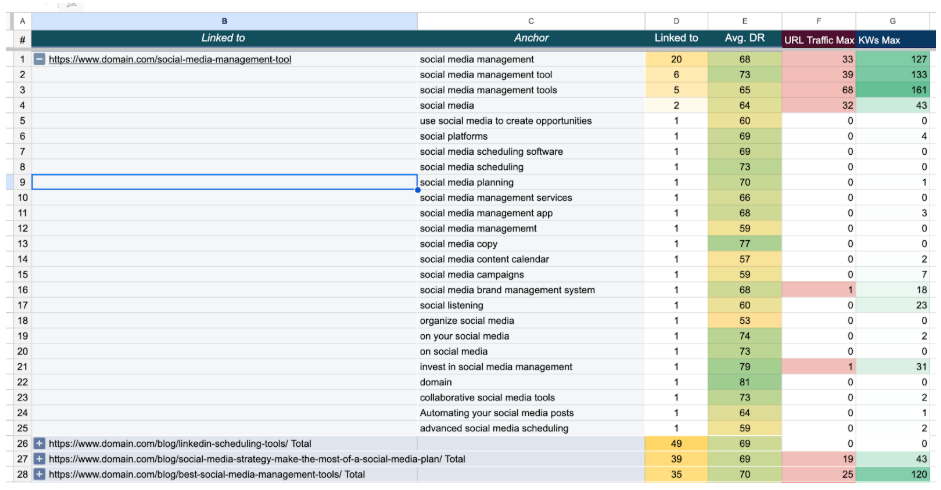The width and height of the screenshot is (941, 490).
Task: Select anchor cell 'social media management tool'
Action: [x=531, y=74]
